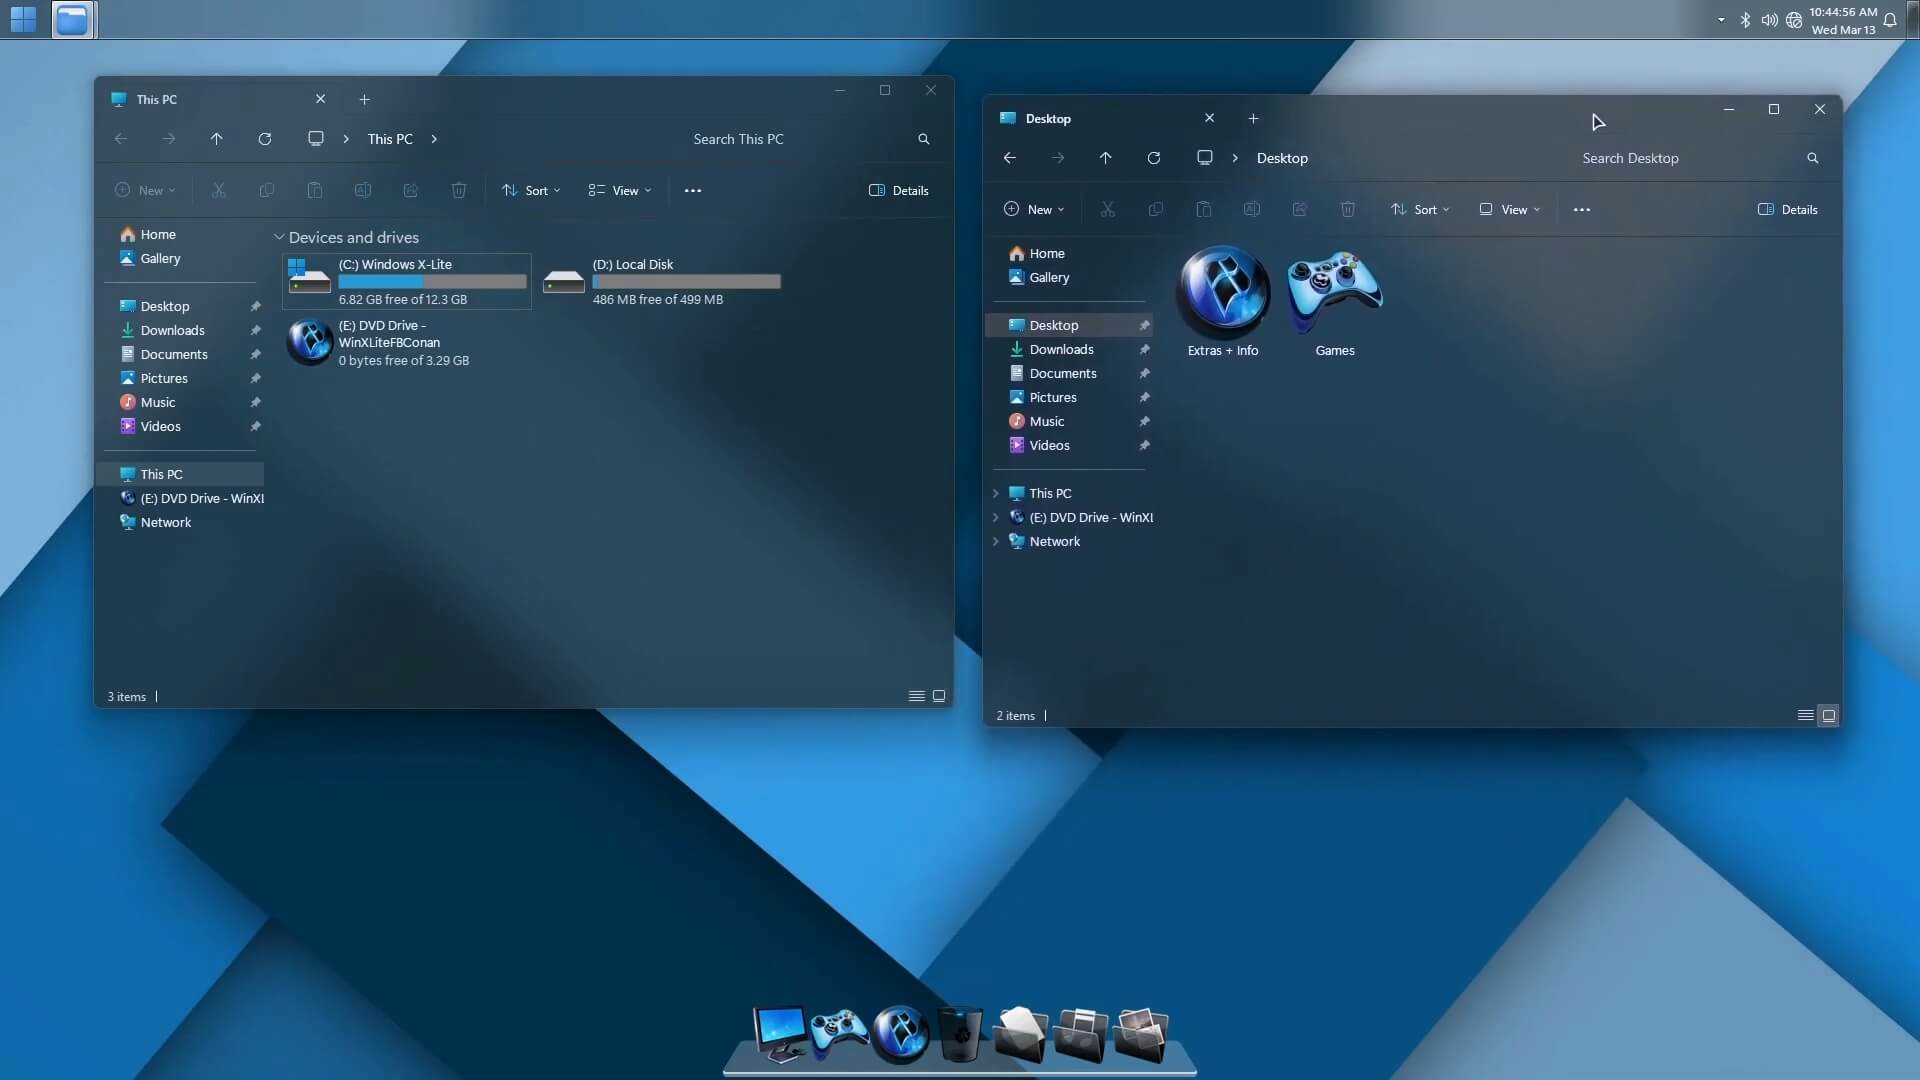Click the WinXLiteFBConan DVD drive

tap(404, 342)
